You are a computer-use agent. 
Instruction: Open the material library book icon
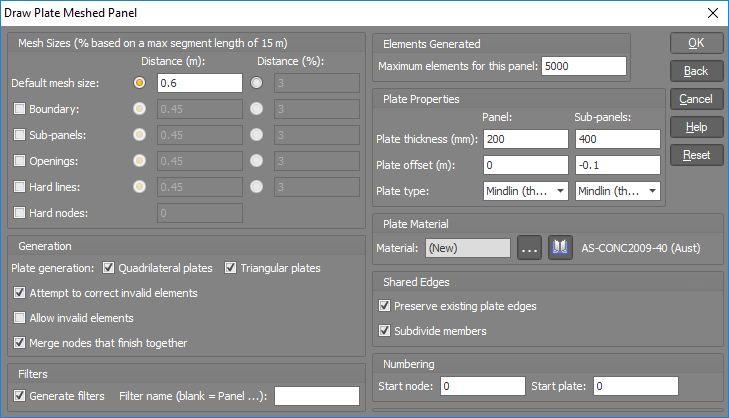pyautogui.click(x=560, y=247)
